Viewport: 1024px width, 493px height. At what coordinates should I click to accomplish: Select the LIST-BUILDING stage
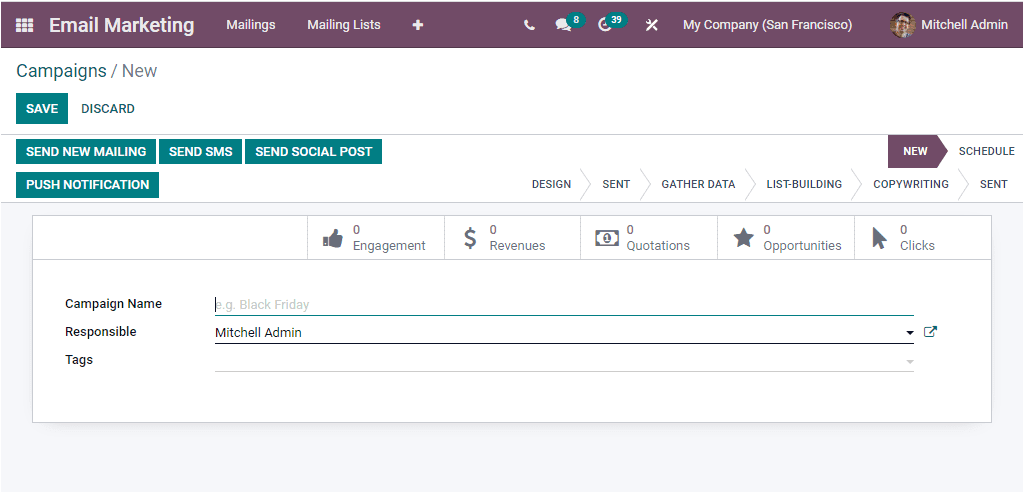click(x=804, y=184)
